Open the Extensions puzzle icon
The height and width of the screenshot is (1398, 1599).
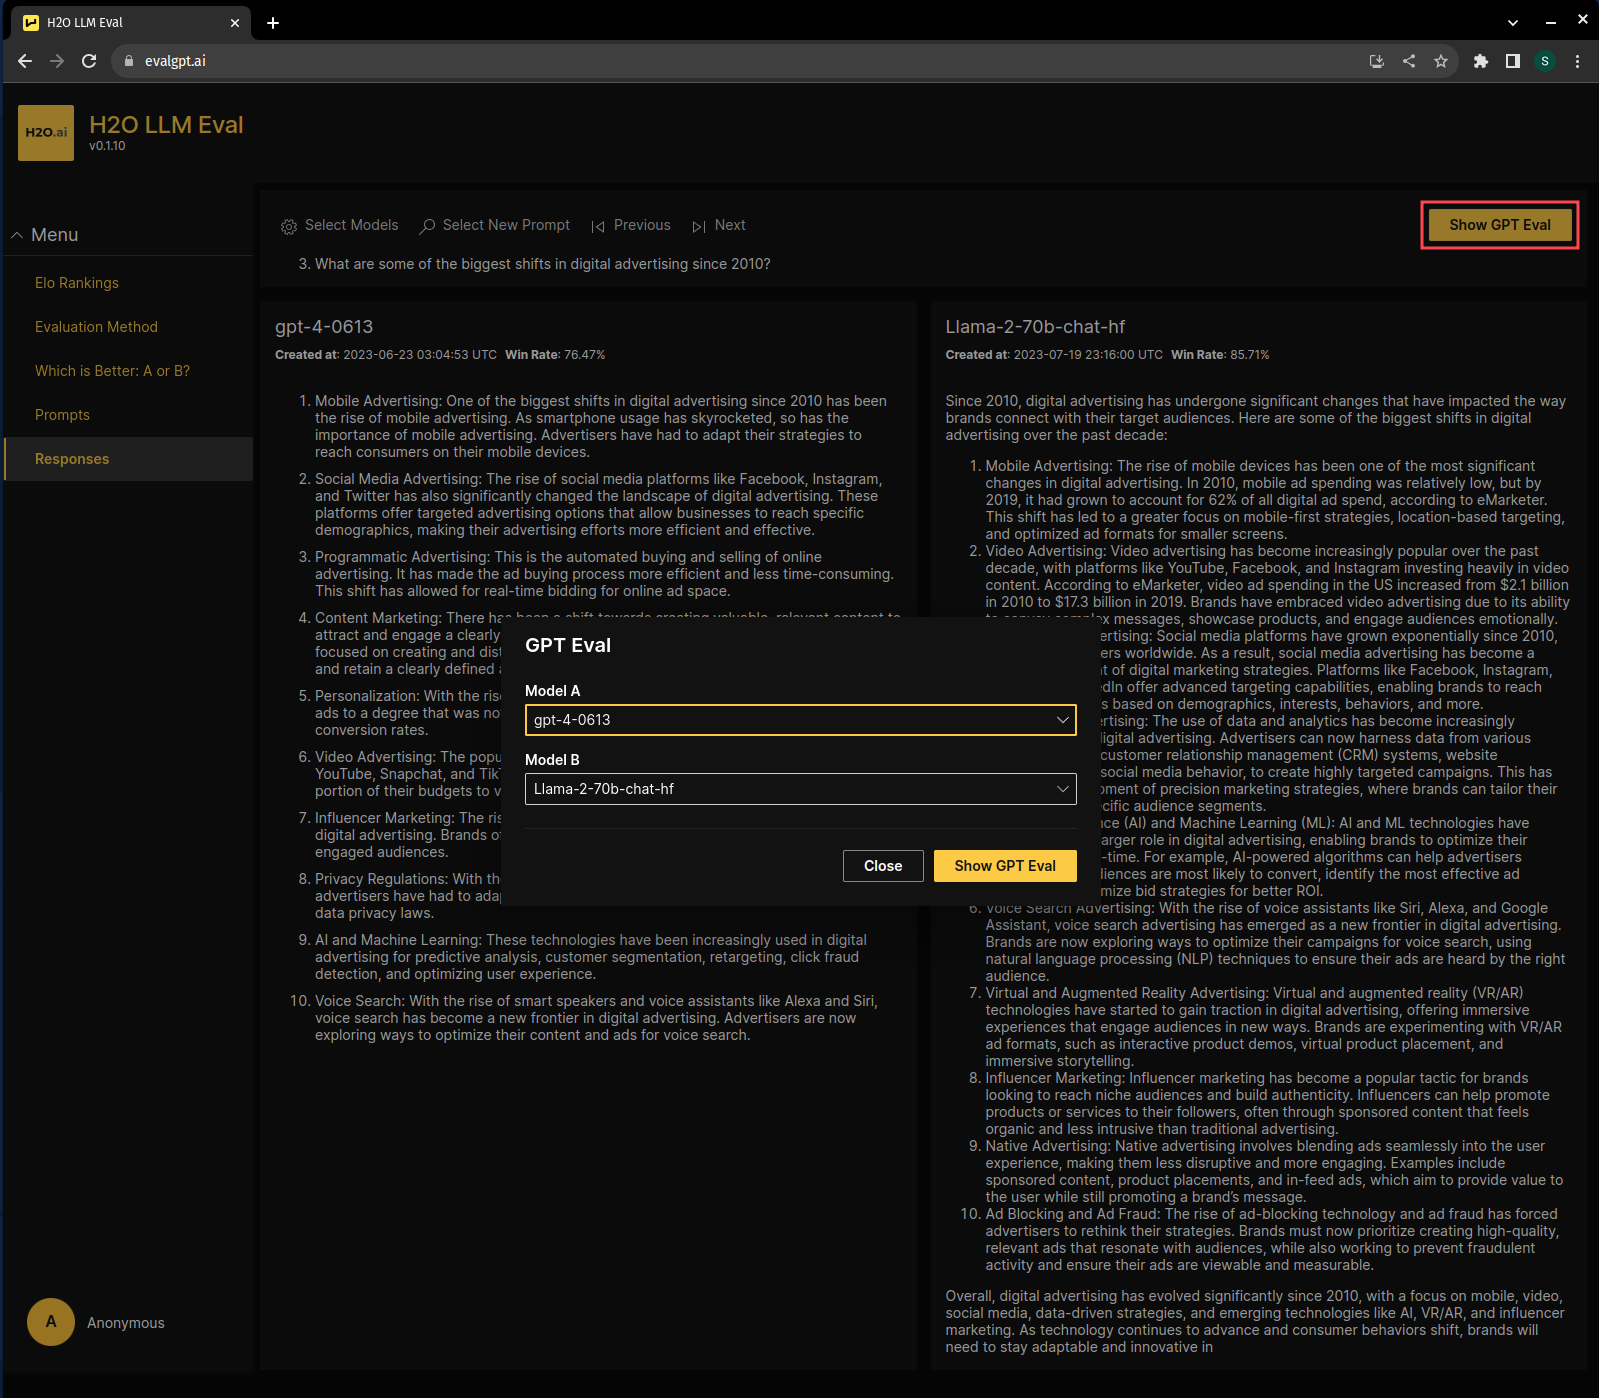[x=1481, y=61]
